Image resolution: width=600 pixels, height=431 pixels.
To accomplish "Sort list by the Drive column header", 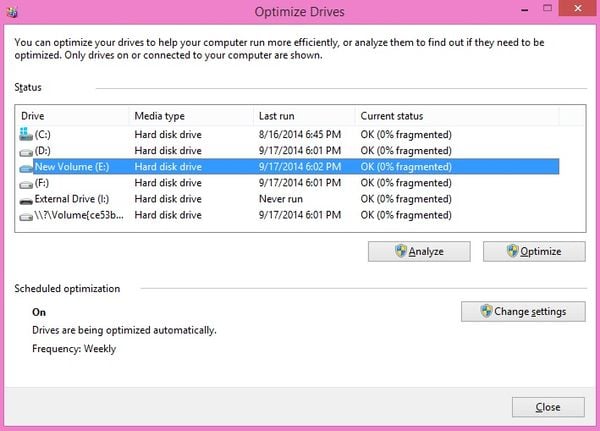I will tap(72, 116).
